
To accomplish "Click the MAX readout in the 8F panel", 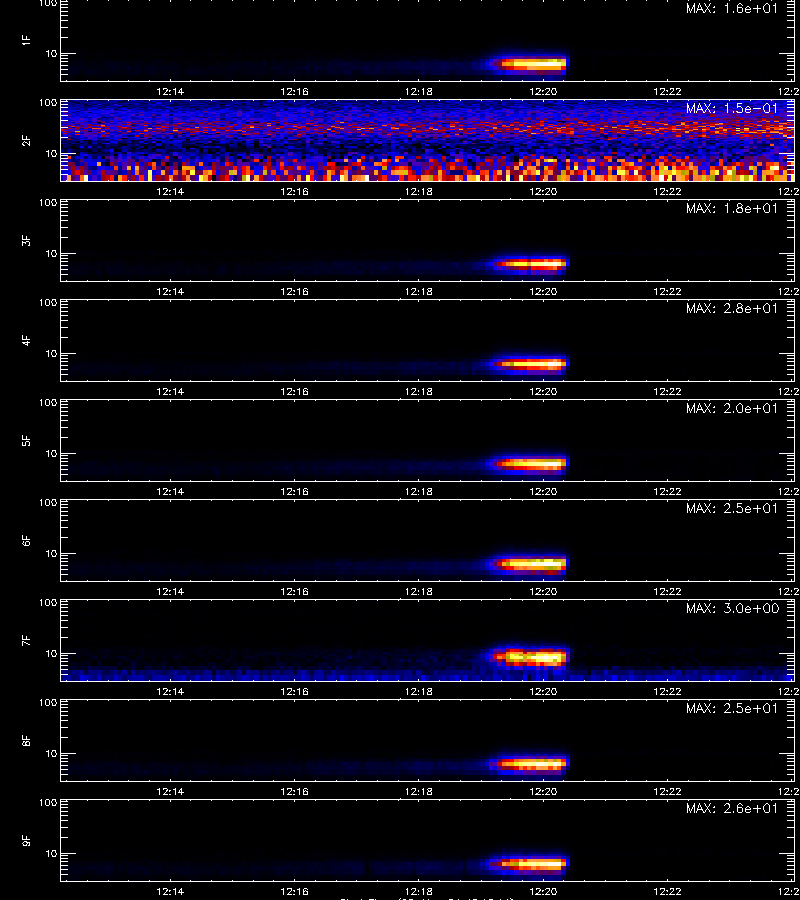I will (732, 708).
